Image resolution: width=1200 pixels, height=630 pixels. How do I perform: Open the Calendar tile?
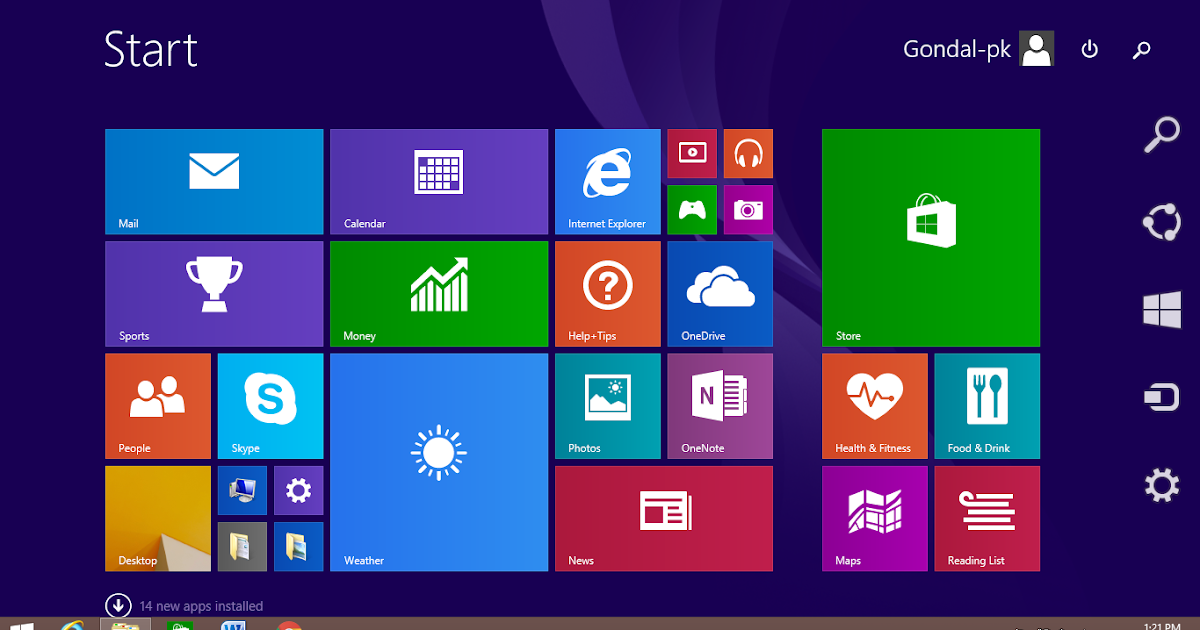[x=439, y=182]
